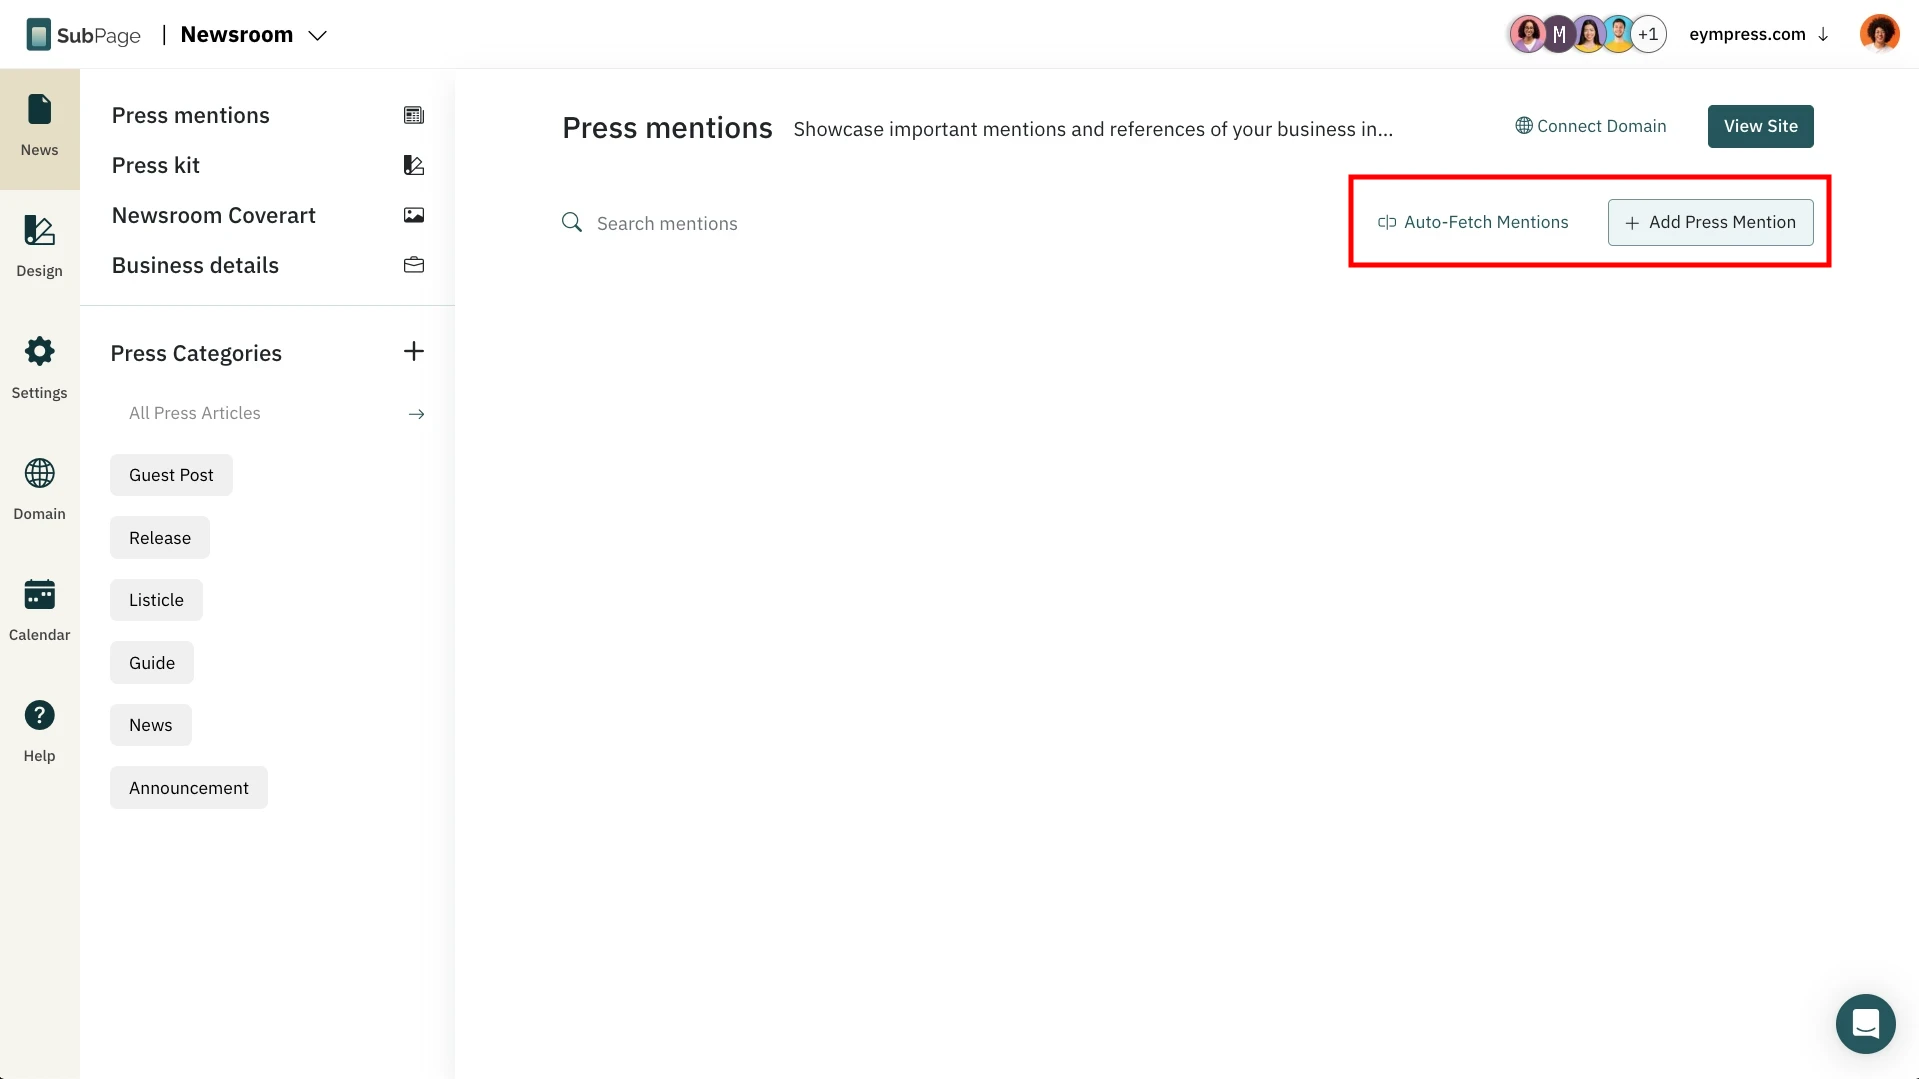
Task: Open All Press Articles category
Action: (194, 413)
